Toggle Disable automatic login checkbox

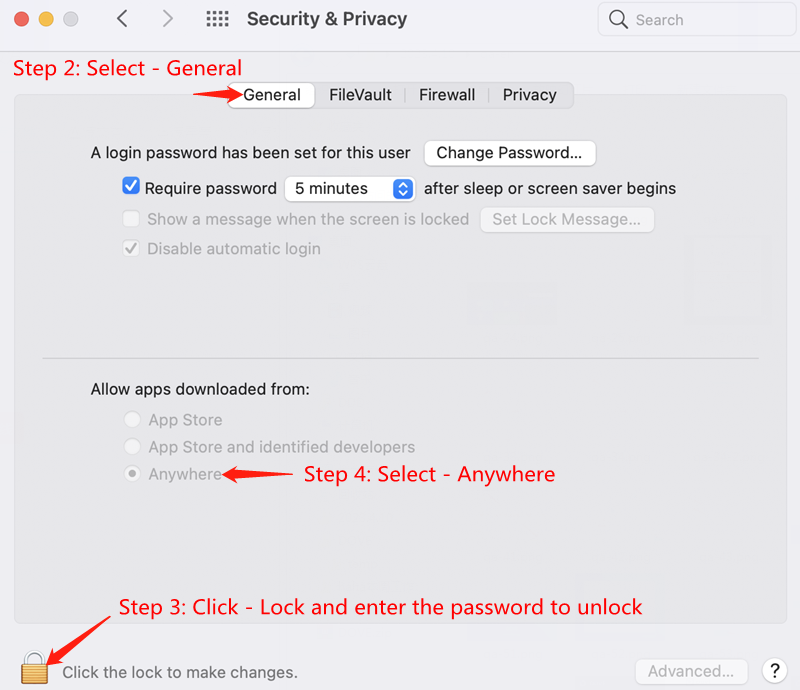pos(131,249)
